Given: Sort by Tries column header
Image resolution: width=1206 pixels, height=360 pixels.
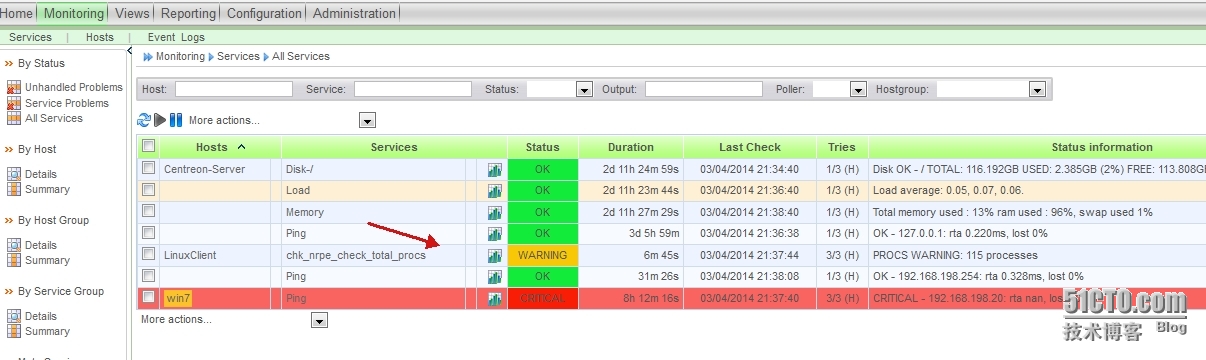Looking at the screenshot, I should pos(842,147).
